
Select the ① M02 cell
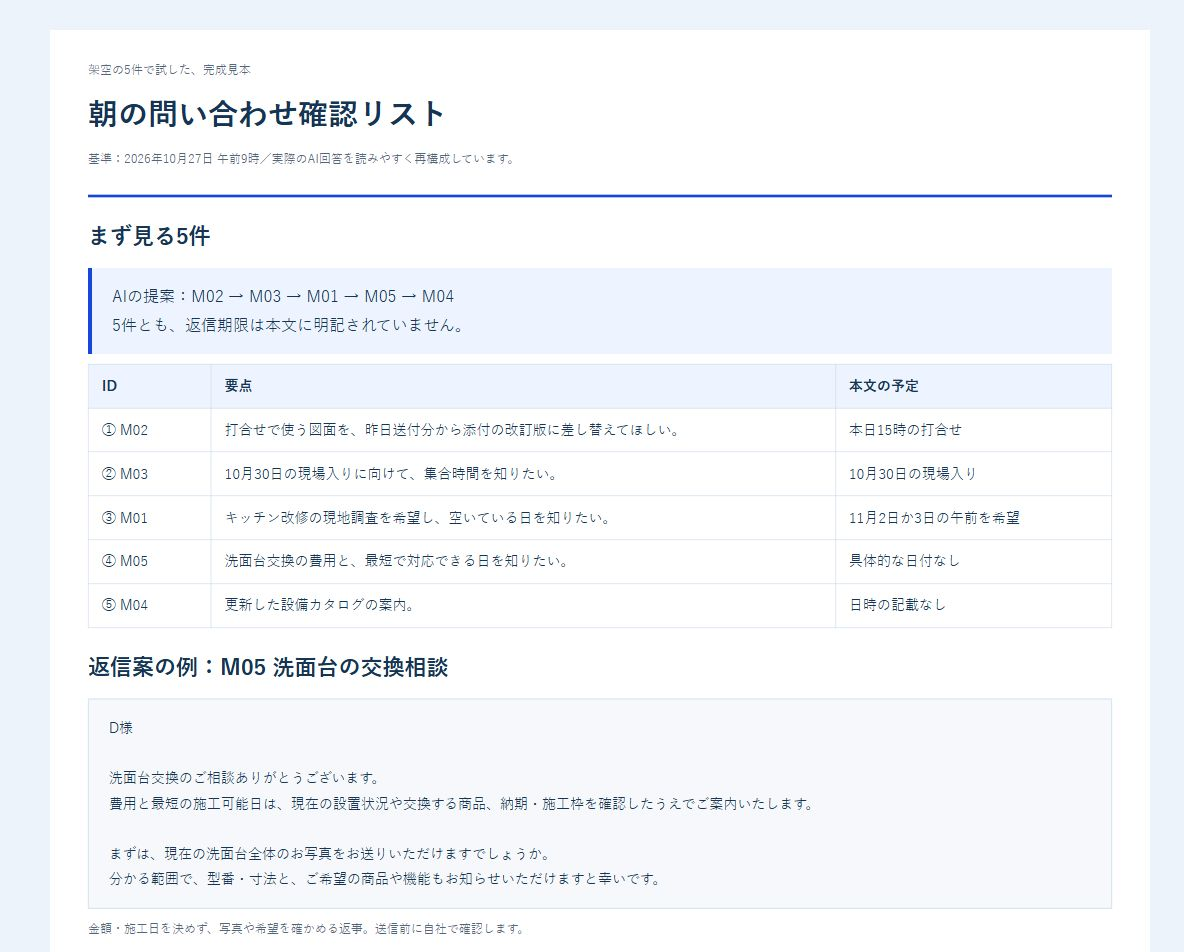tap(150, 430)
